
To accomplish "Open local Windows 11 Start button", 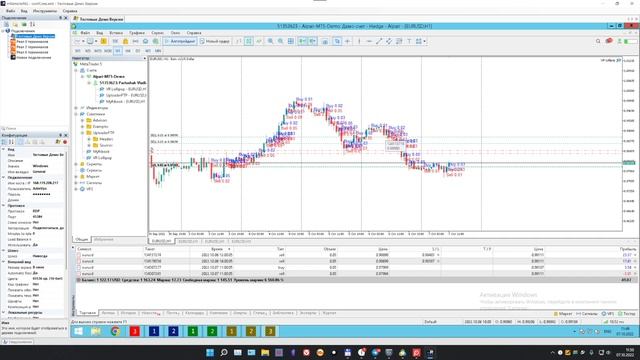I will [x=210, y=352].
